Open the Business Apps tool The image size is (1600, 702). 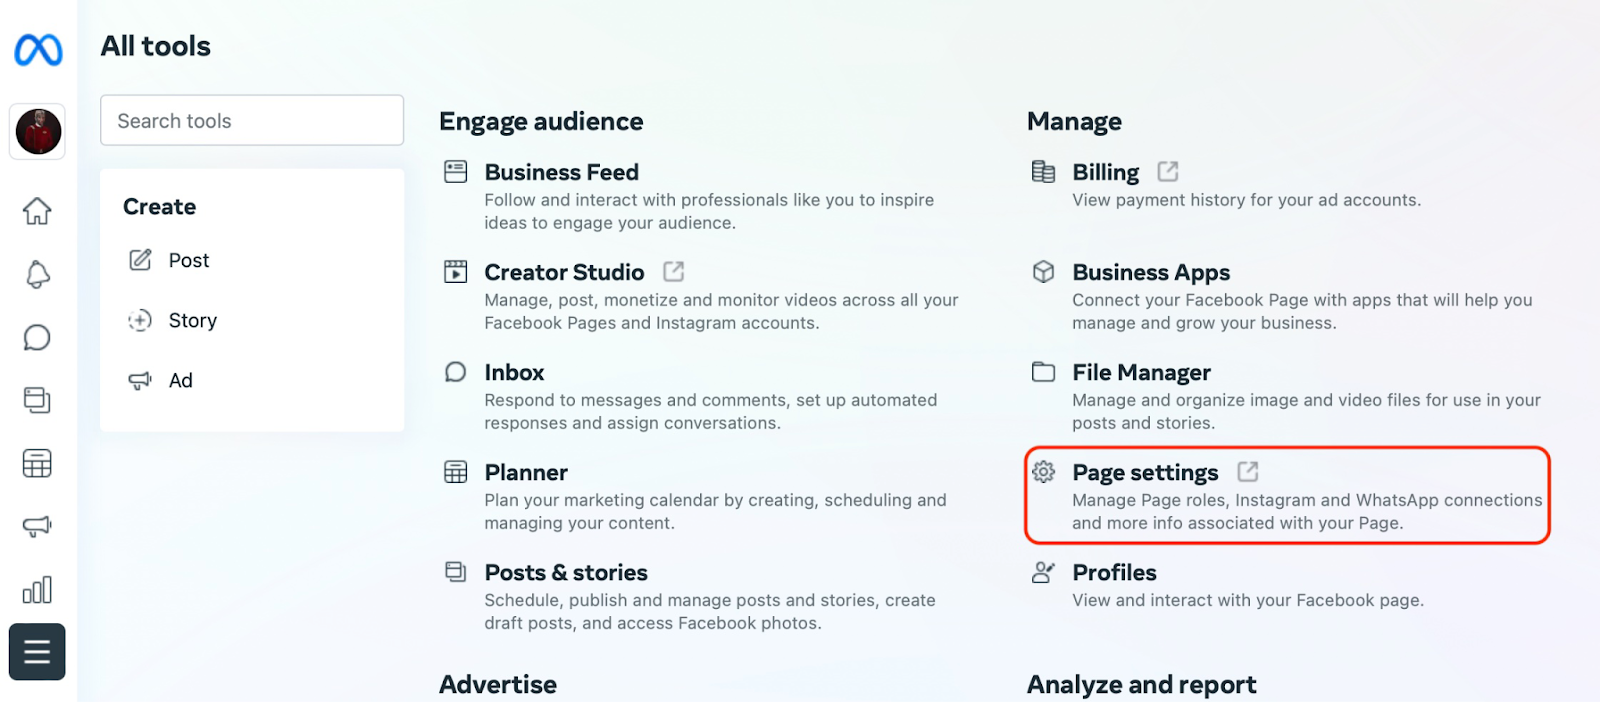click(1151, 273)
